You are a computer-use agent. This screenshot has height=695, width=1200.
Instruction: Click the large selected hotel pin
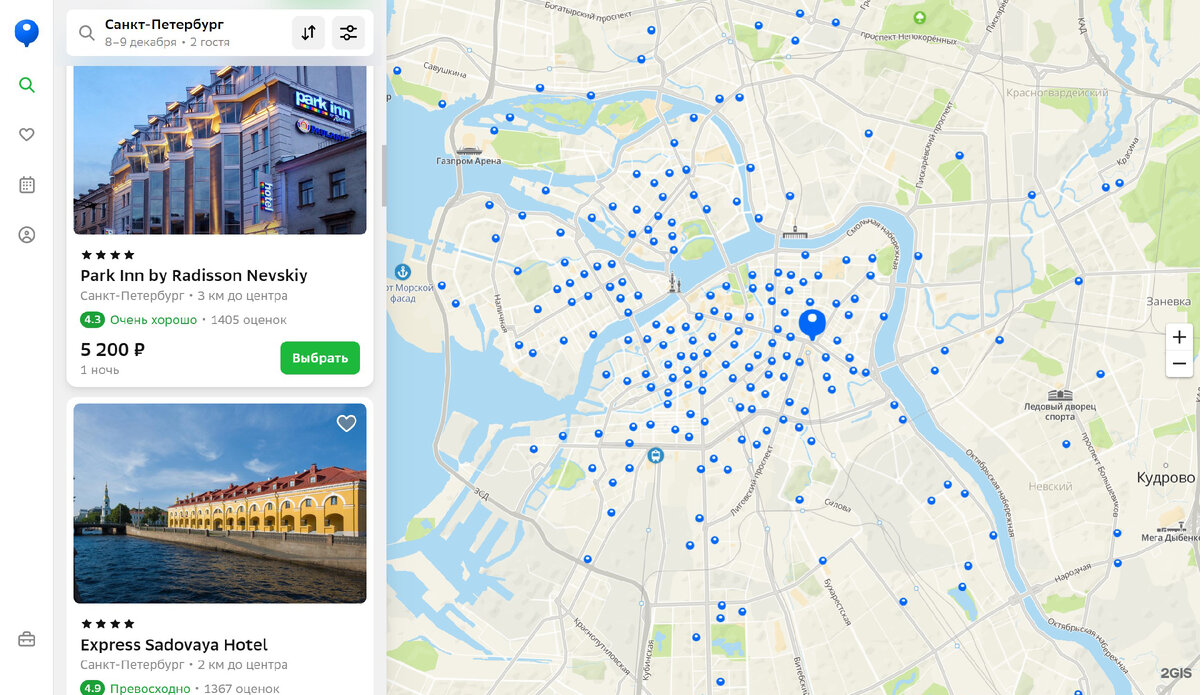pos(812,324)
